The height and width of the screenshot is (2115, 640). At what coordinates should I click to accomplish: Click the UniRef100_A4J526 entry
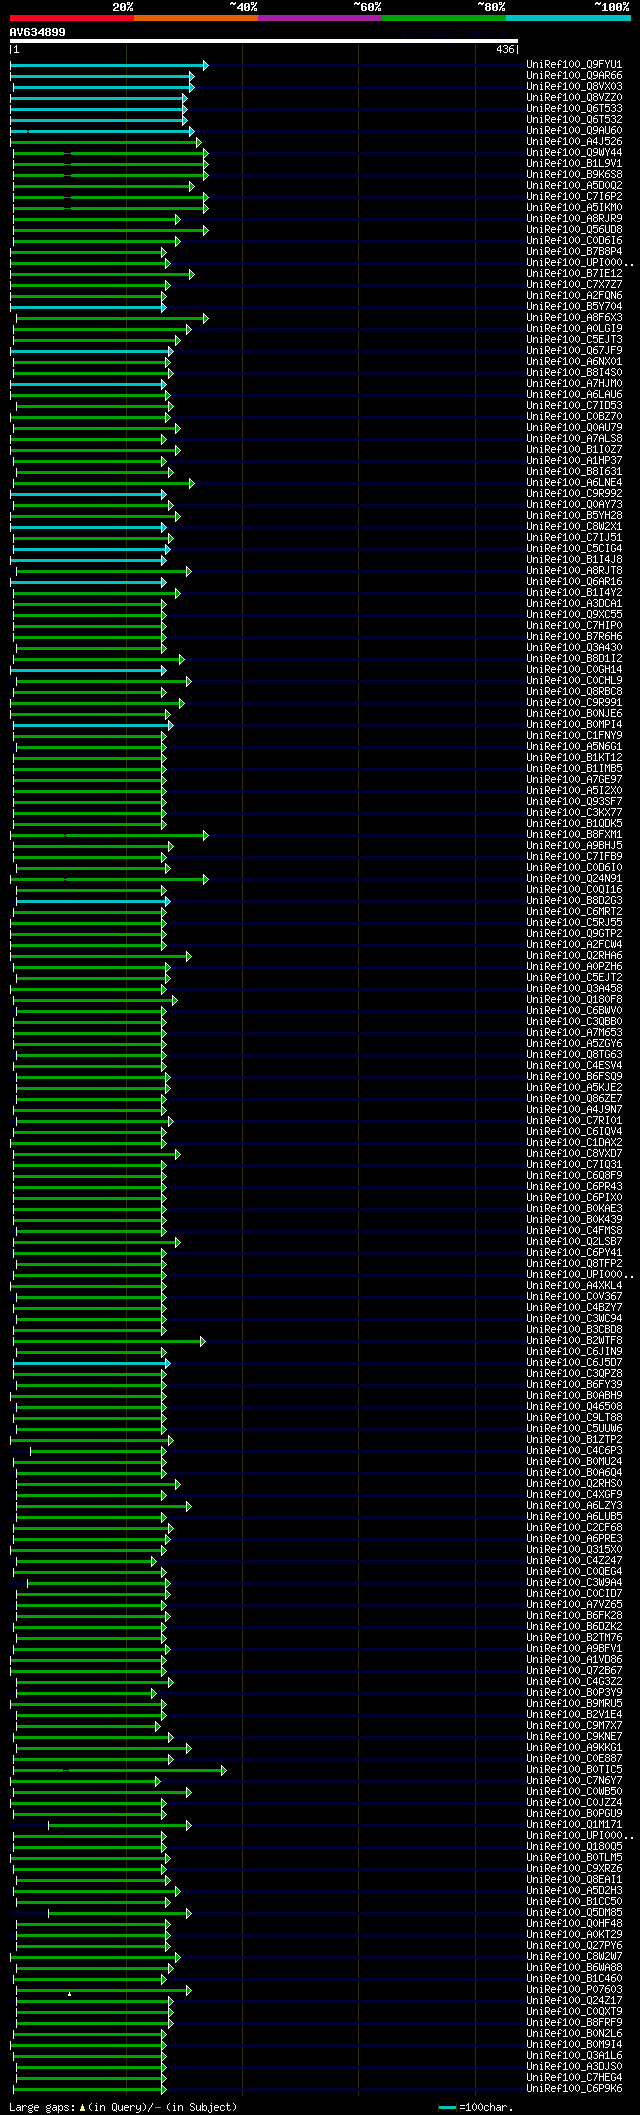(x=574, y=142)
